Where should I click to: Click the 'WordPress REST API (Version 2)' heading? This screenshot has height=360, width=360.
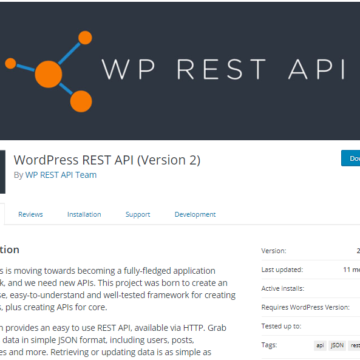point(107,160)
